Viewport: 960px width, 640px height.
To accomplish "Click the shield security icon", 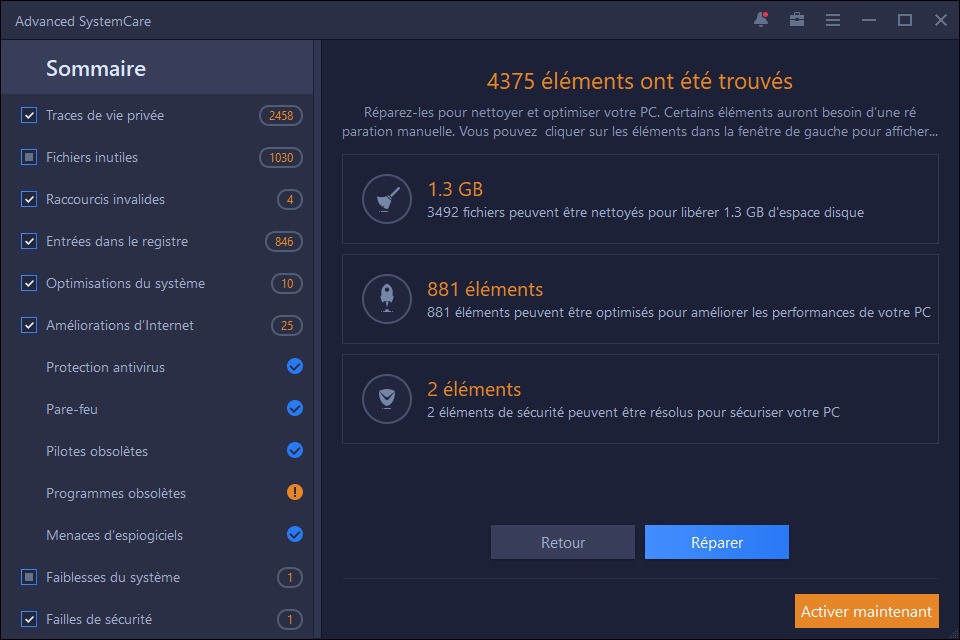I will (387, 399).
